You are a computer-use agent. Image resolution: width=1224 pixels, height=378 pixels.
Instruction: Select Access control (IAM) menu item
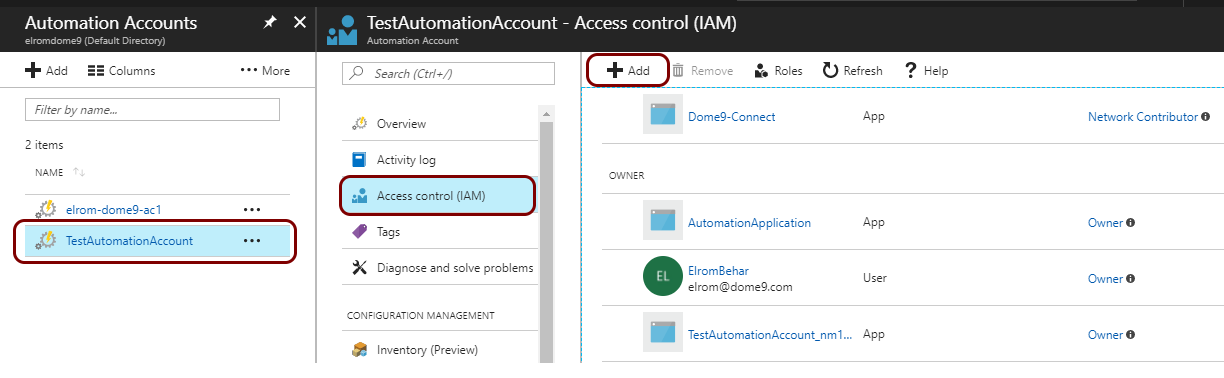pos(439,196)
